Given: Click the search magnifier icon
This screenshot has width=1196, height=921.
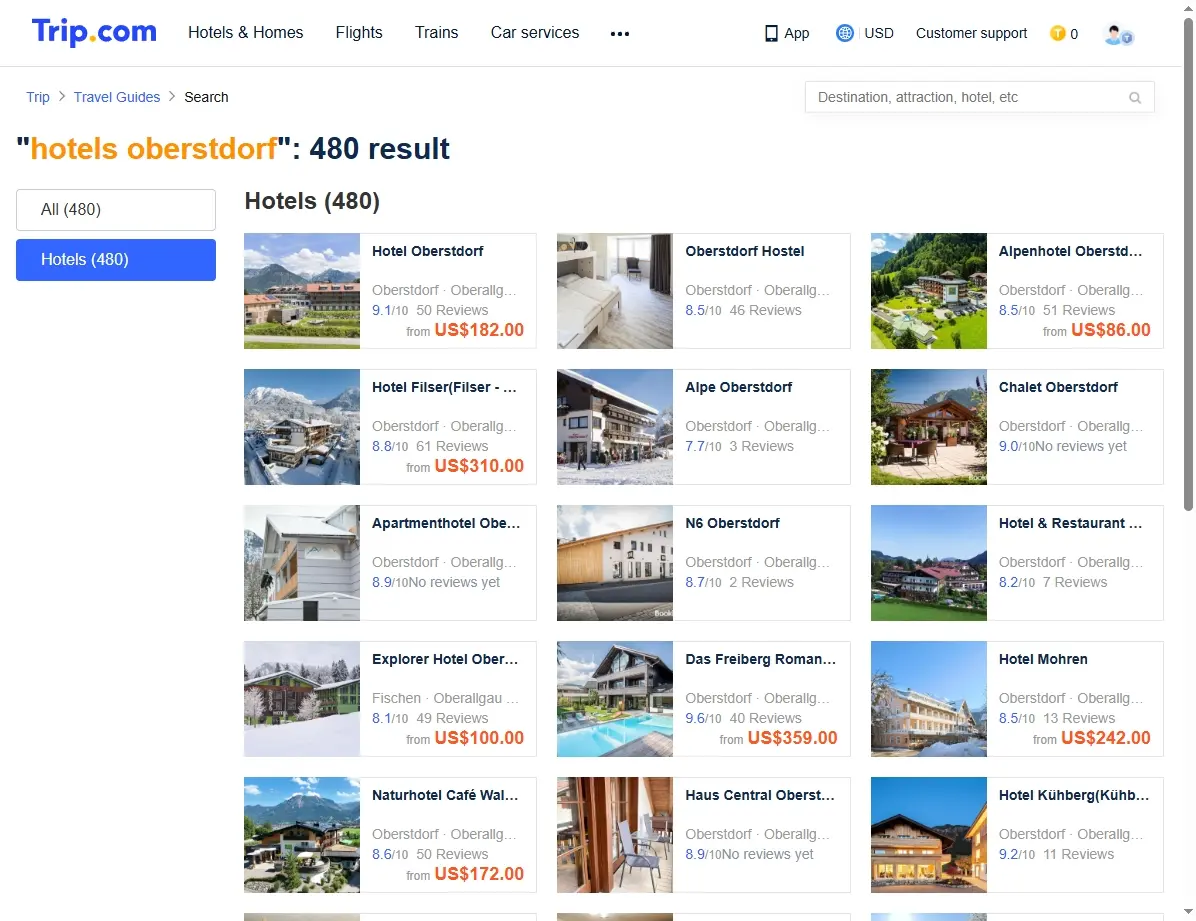Looking at the screenshot, I should point(1135,98).
